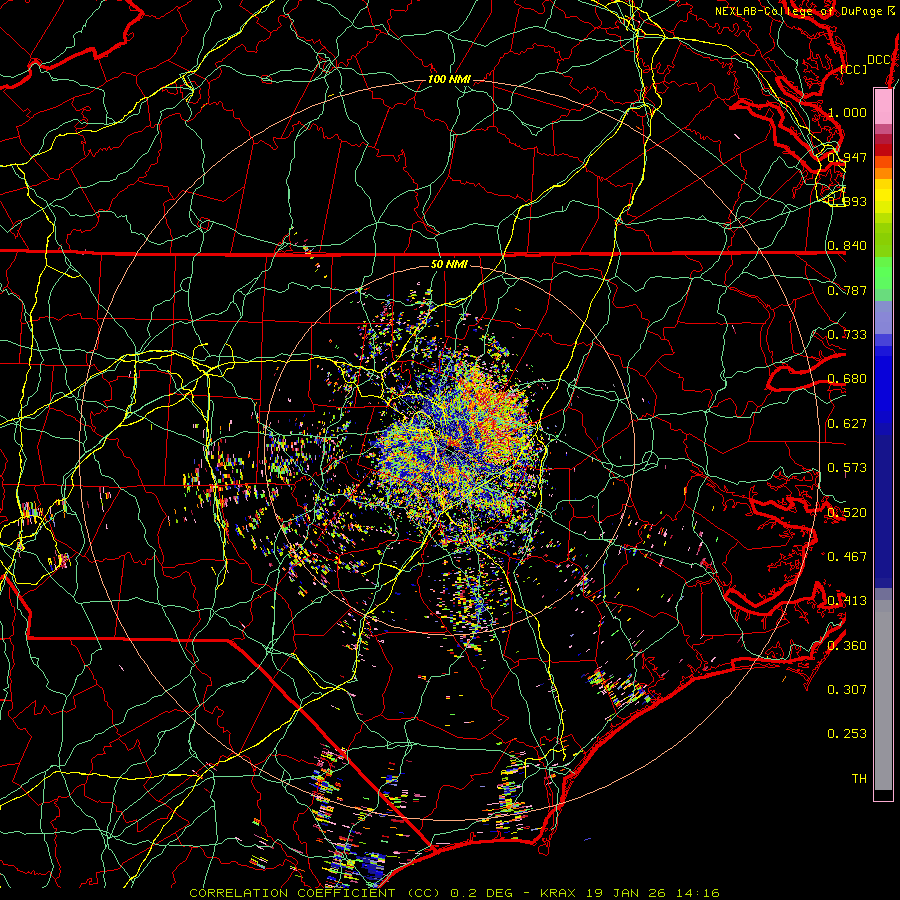Click the 0.360 scale value

(x=847, y=646)
